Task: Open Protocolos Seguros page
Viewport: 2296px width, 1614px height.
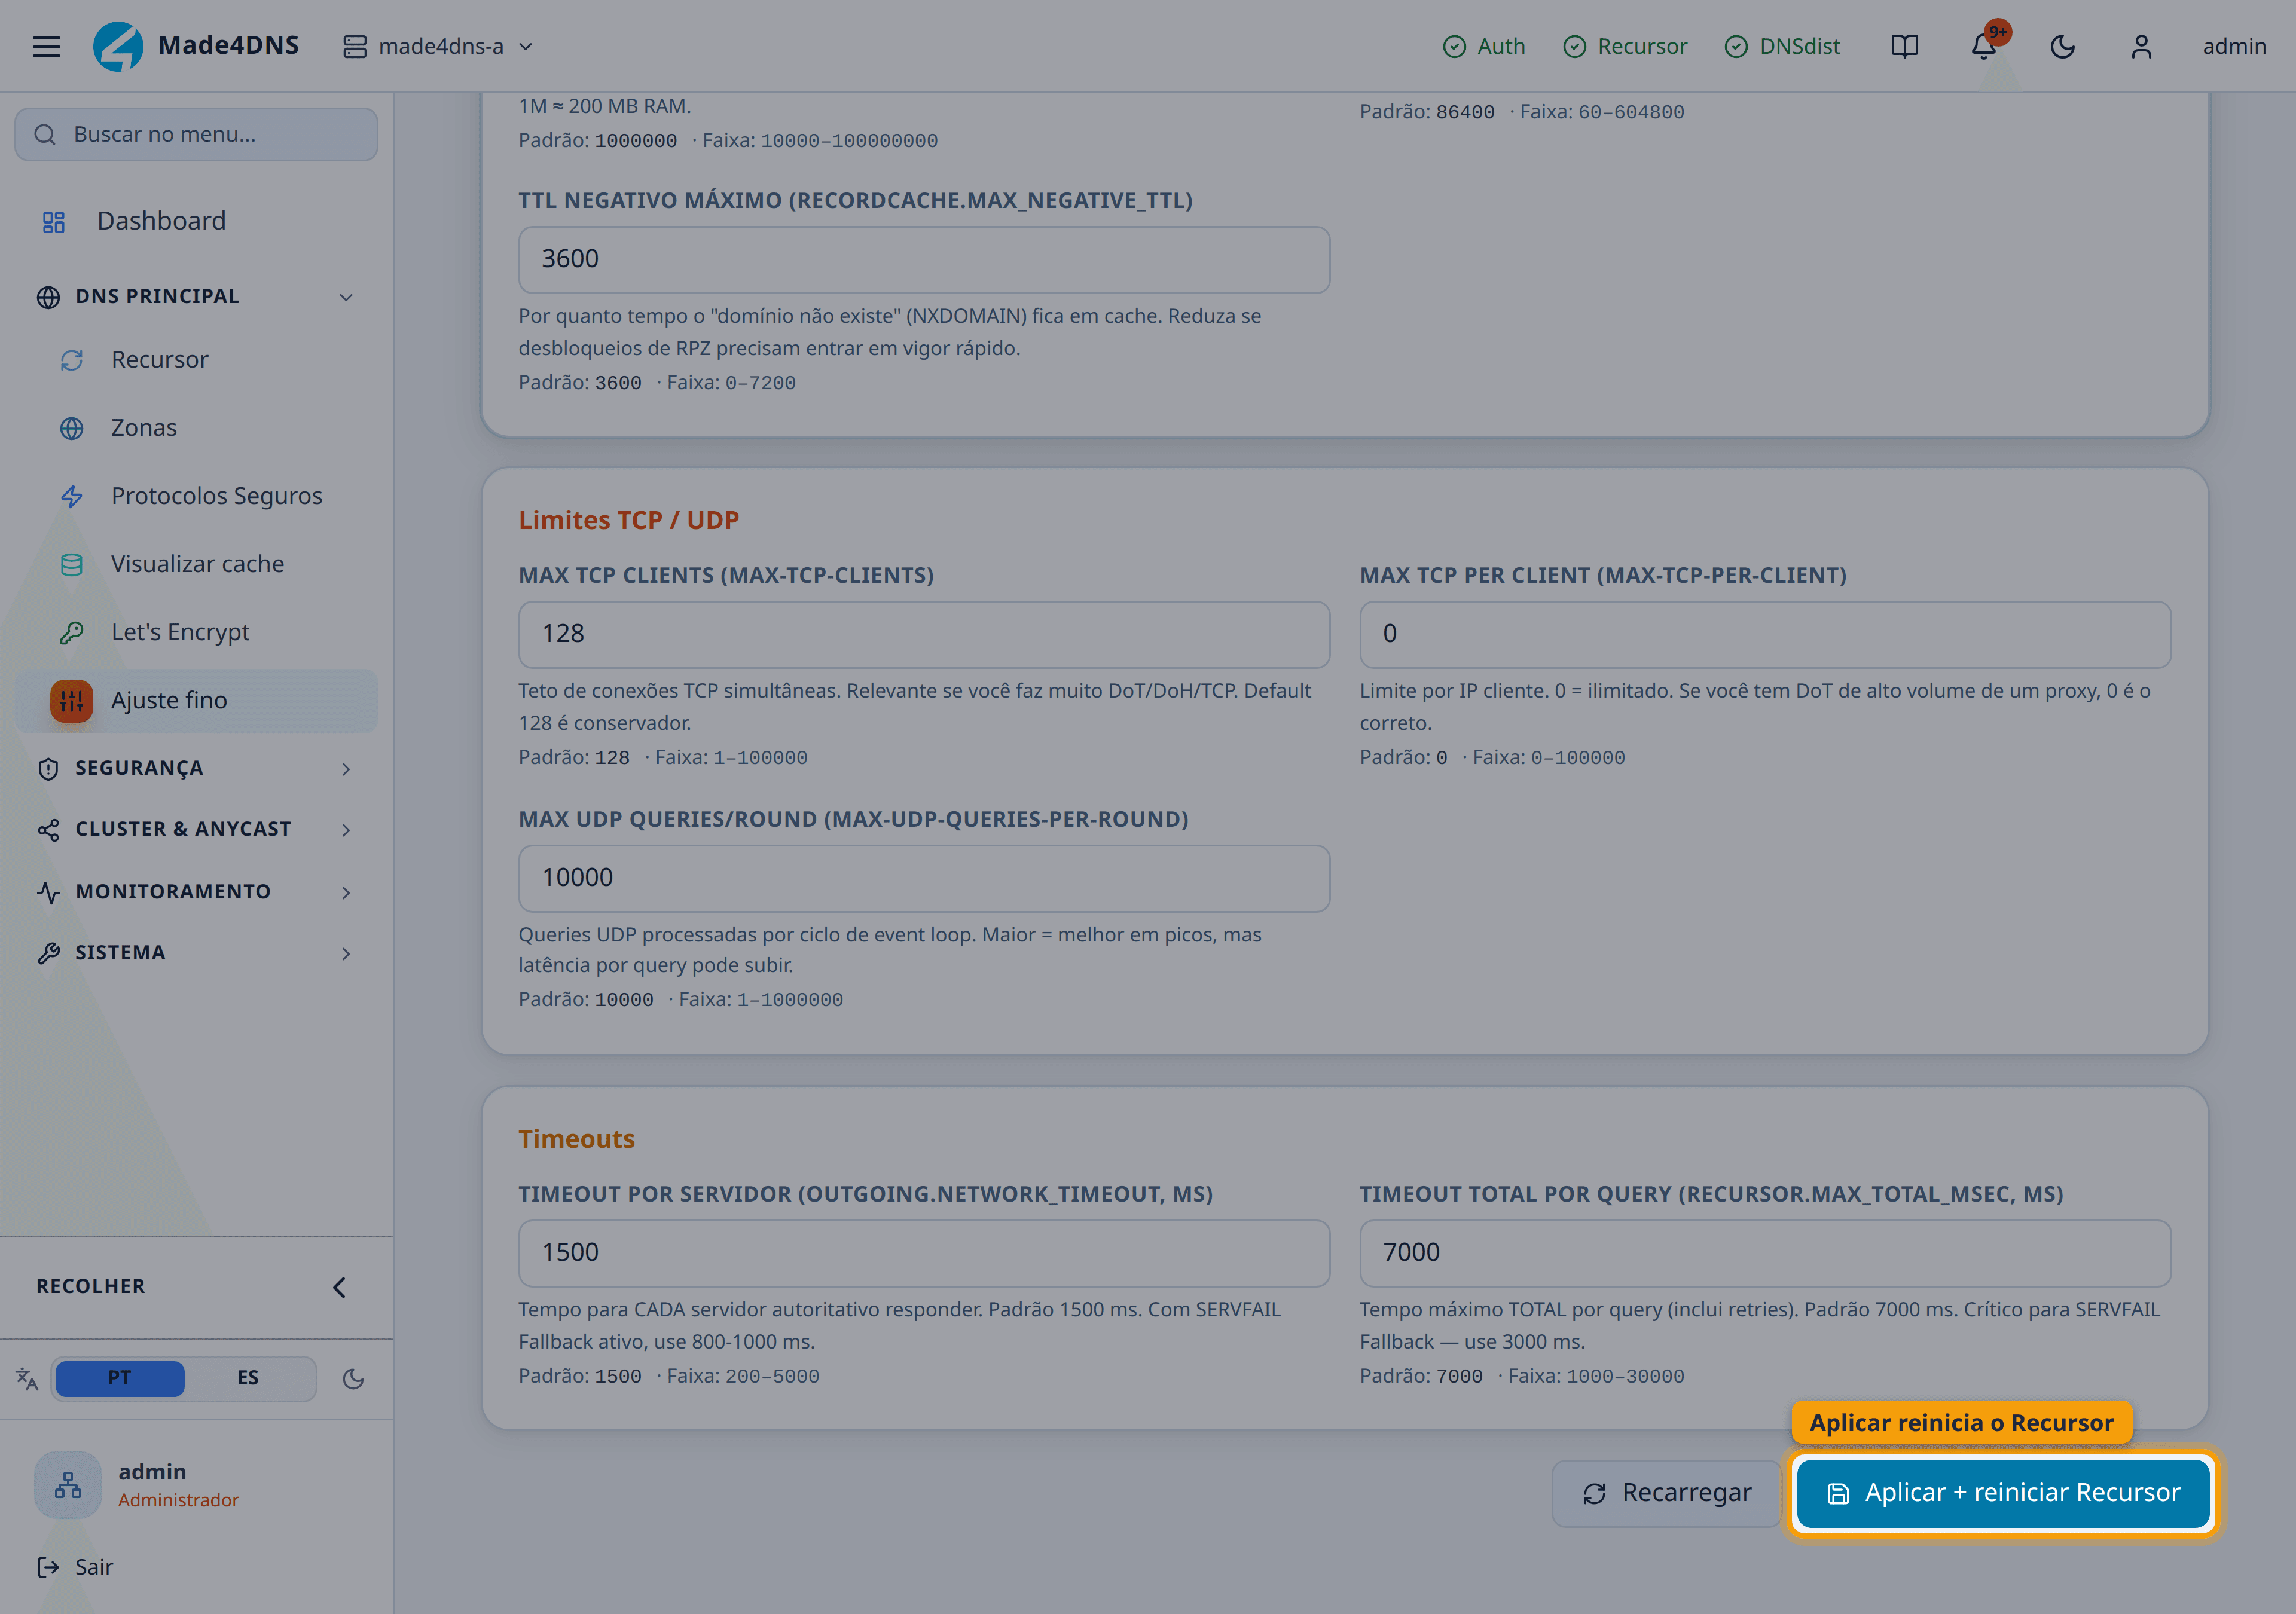Action: point(196,496)
